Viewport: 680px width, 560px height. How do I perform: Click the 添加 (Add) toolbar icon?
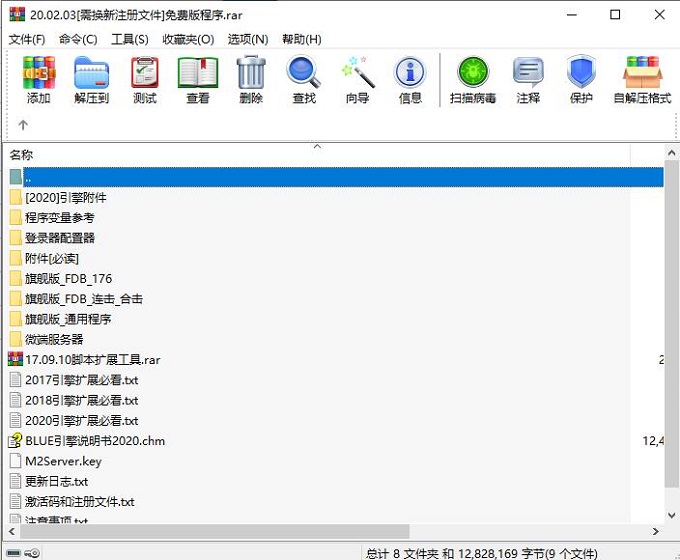coord(39,72)
